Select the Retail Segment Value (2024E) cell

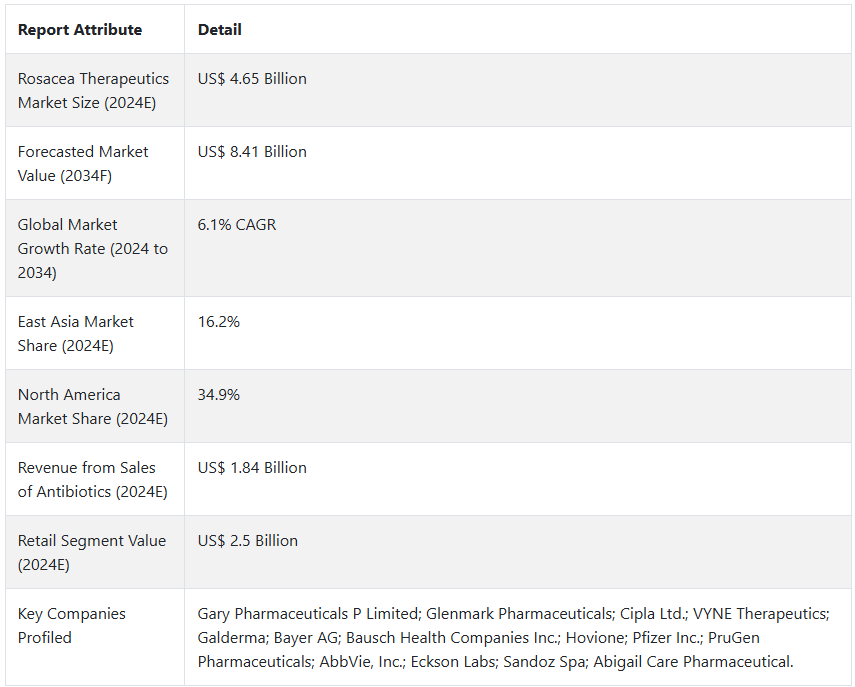pyautogui.click(x=95, y=552)
